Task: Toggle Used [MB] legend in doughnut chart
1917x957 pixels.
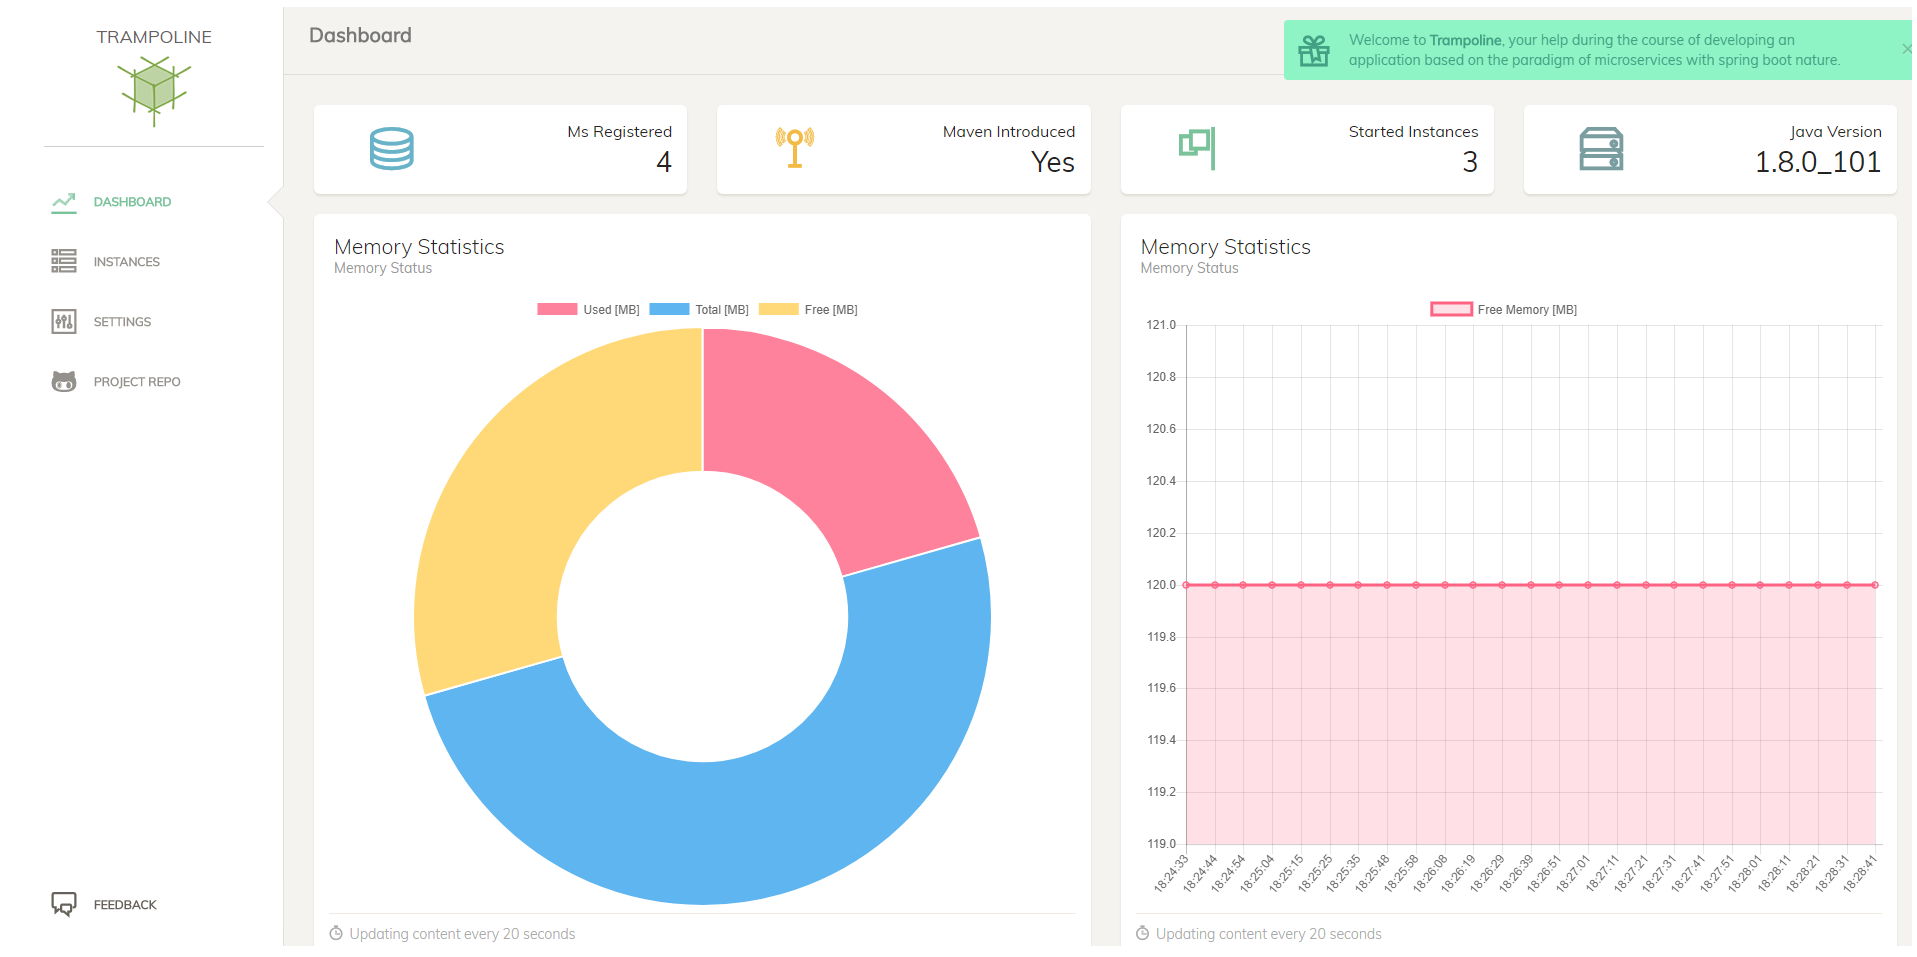Action: pos(588,310)
